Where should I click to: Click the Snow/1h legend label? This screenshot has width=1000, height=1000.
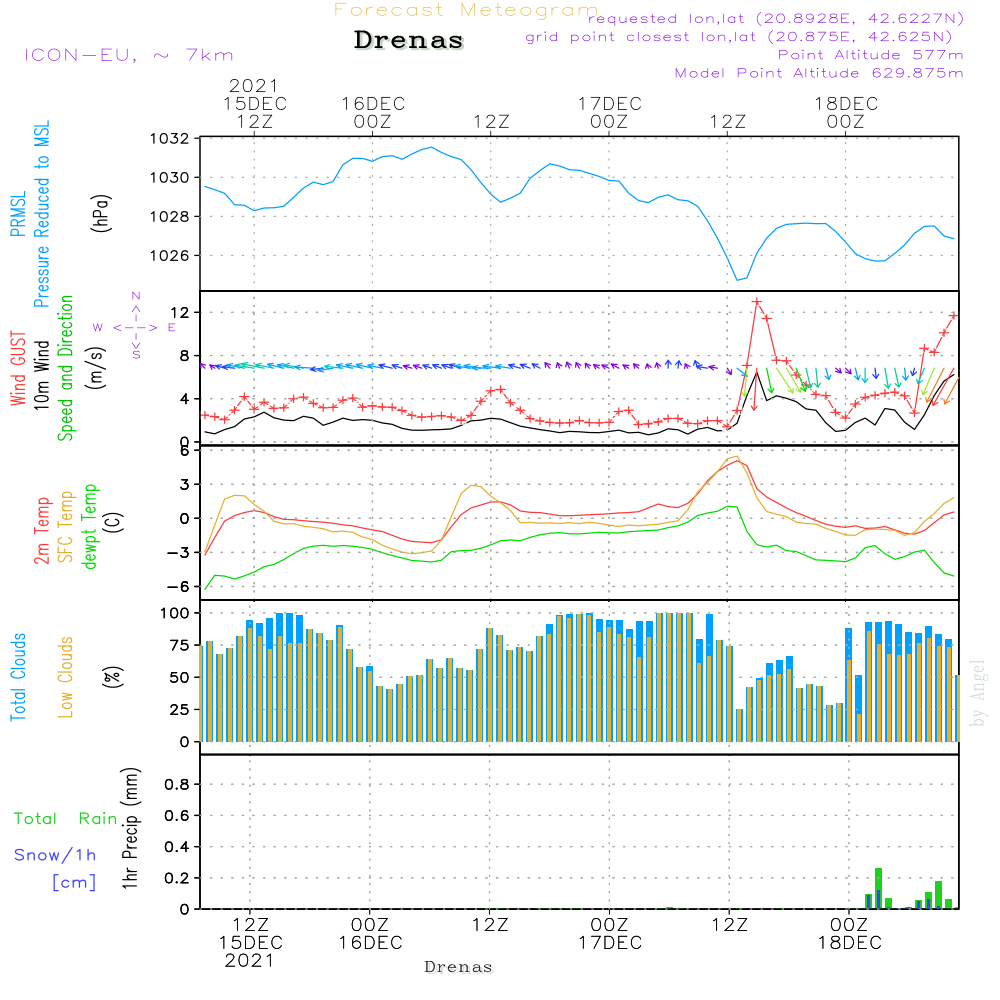click(55, 855)
